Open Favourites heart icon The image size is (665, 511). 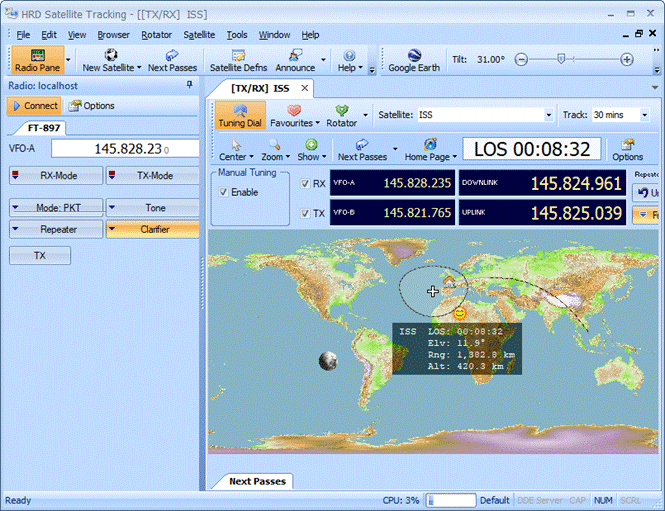coord(294,115)
